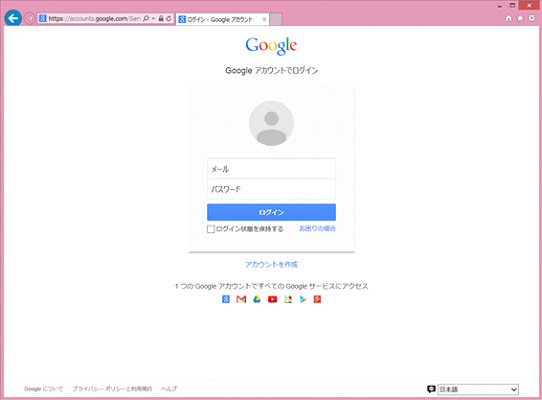Click the Google Play service icon

(x=303, y=299)
